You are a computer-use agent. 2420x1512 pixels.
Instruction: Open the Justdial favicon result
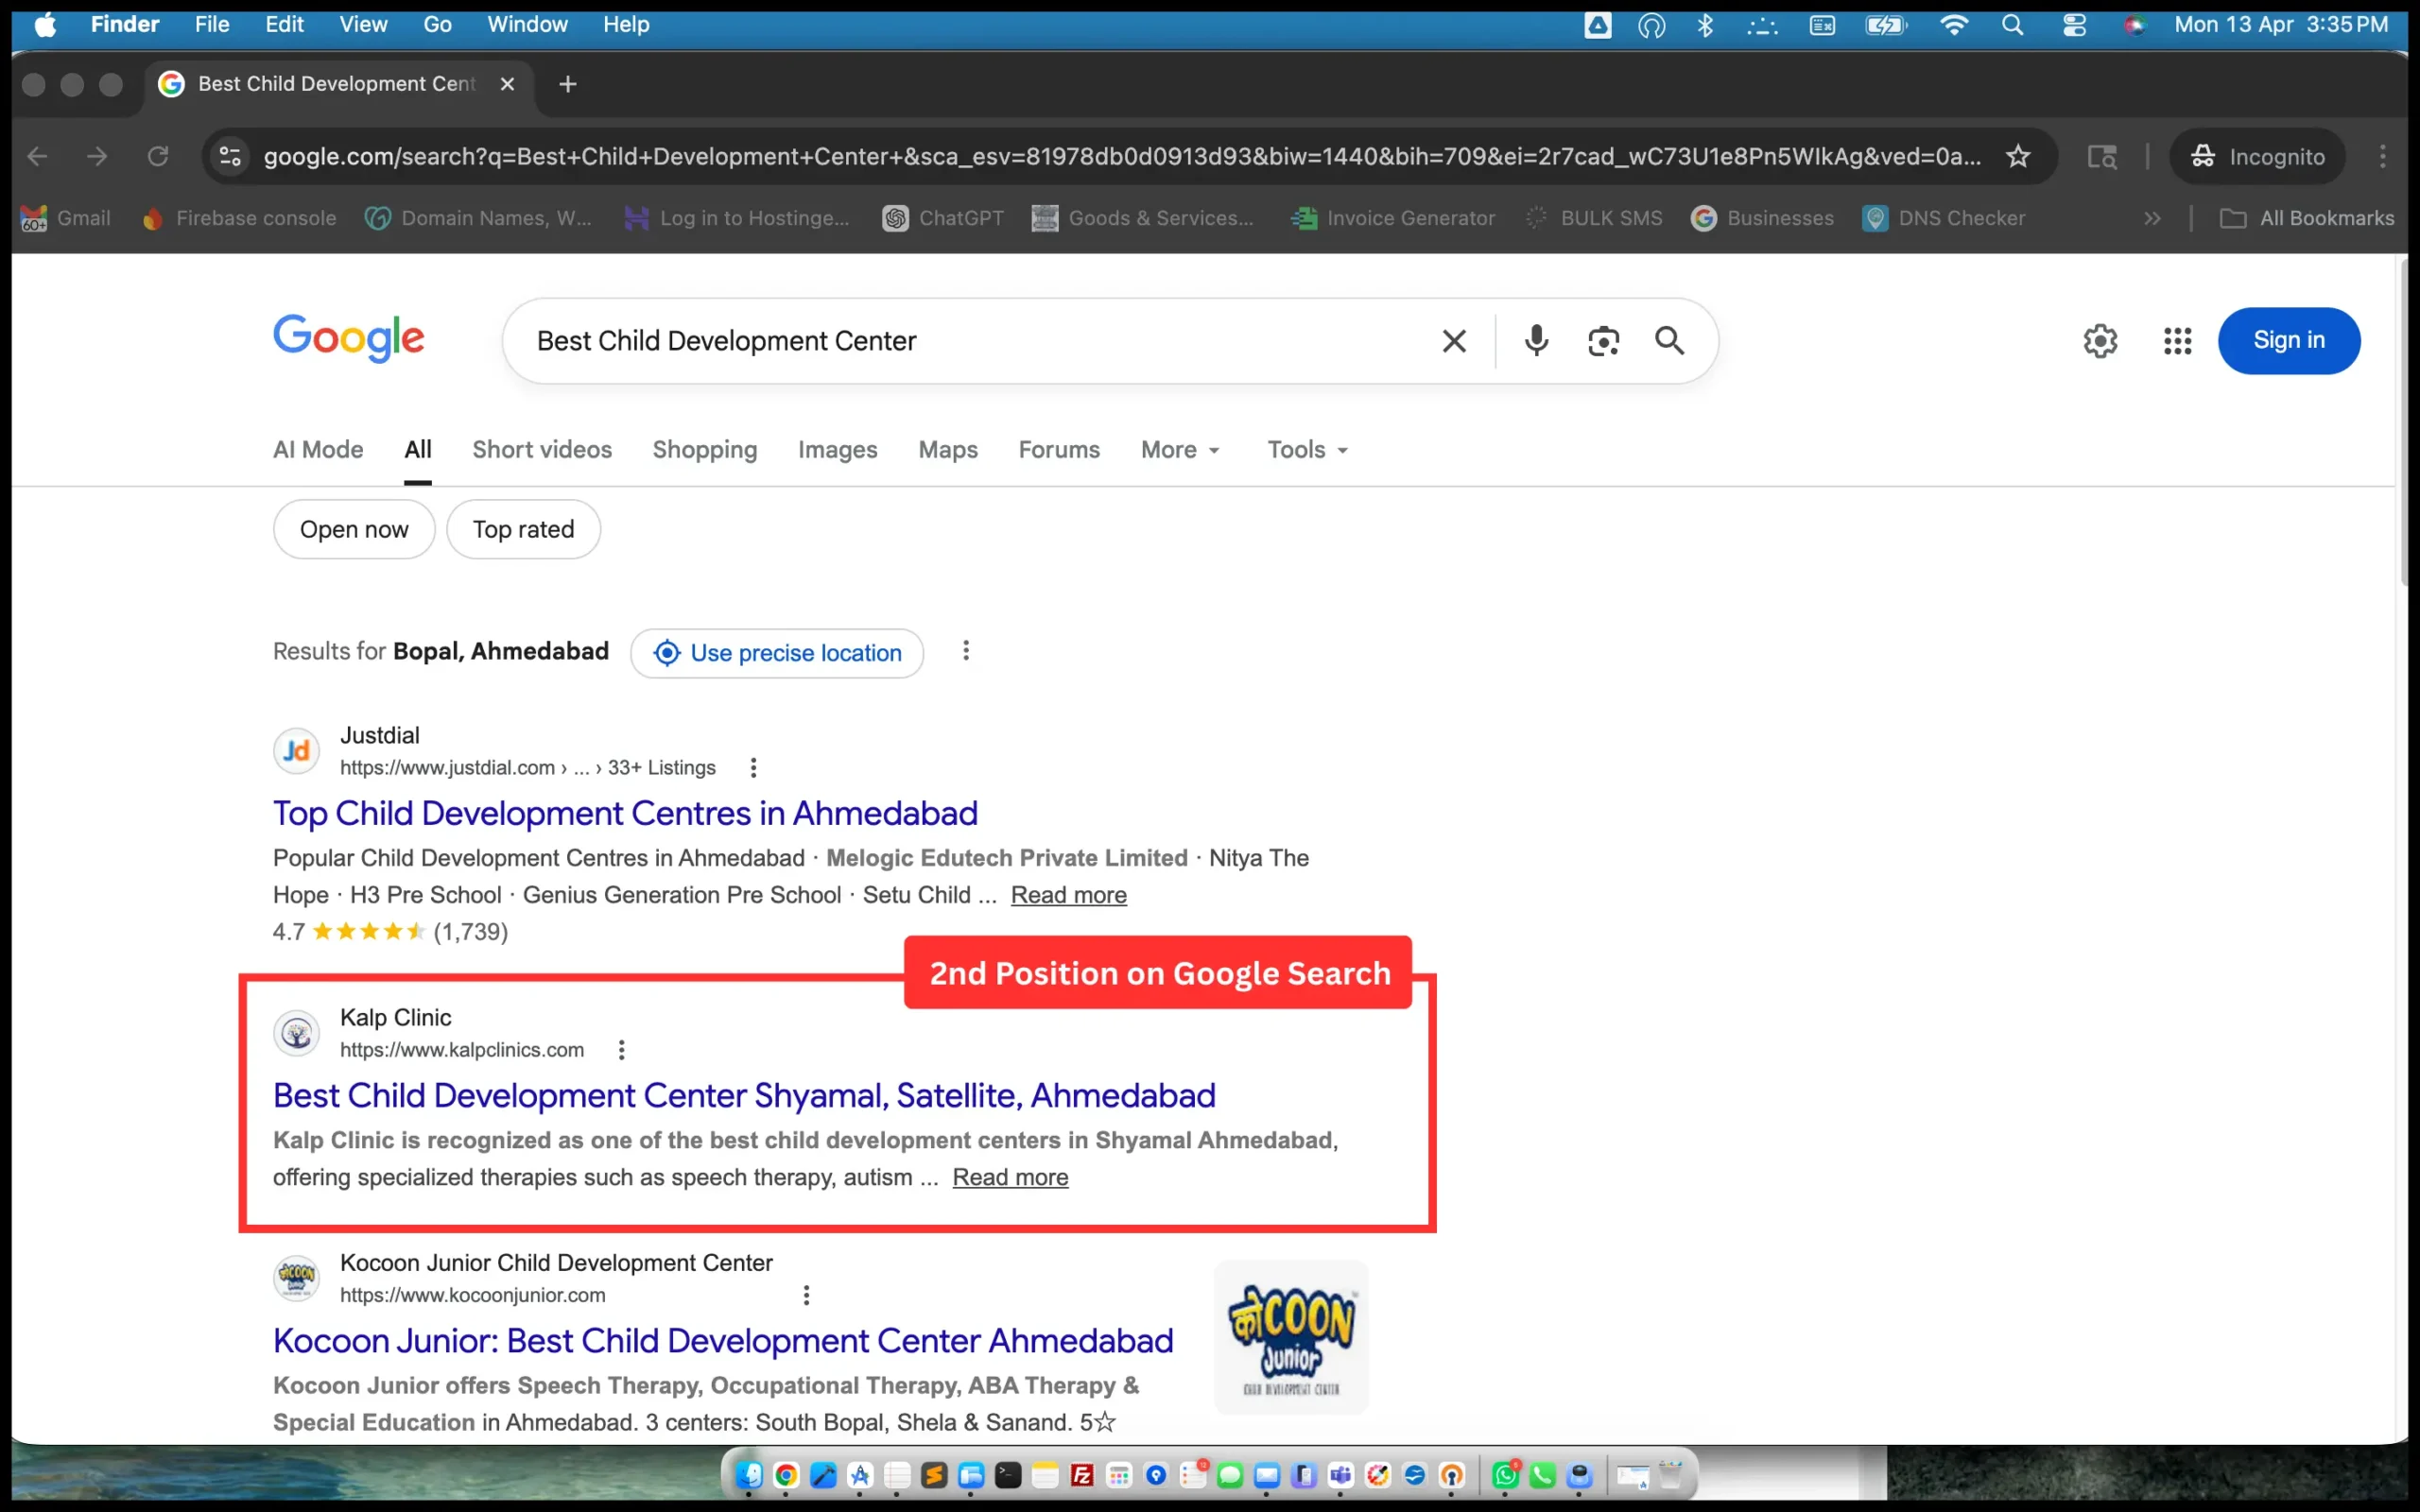pyautogui.click(x=296, y=751)
